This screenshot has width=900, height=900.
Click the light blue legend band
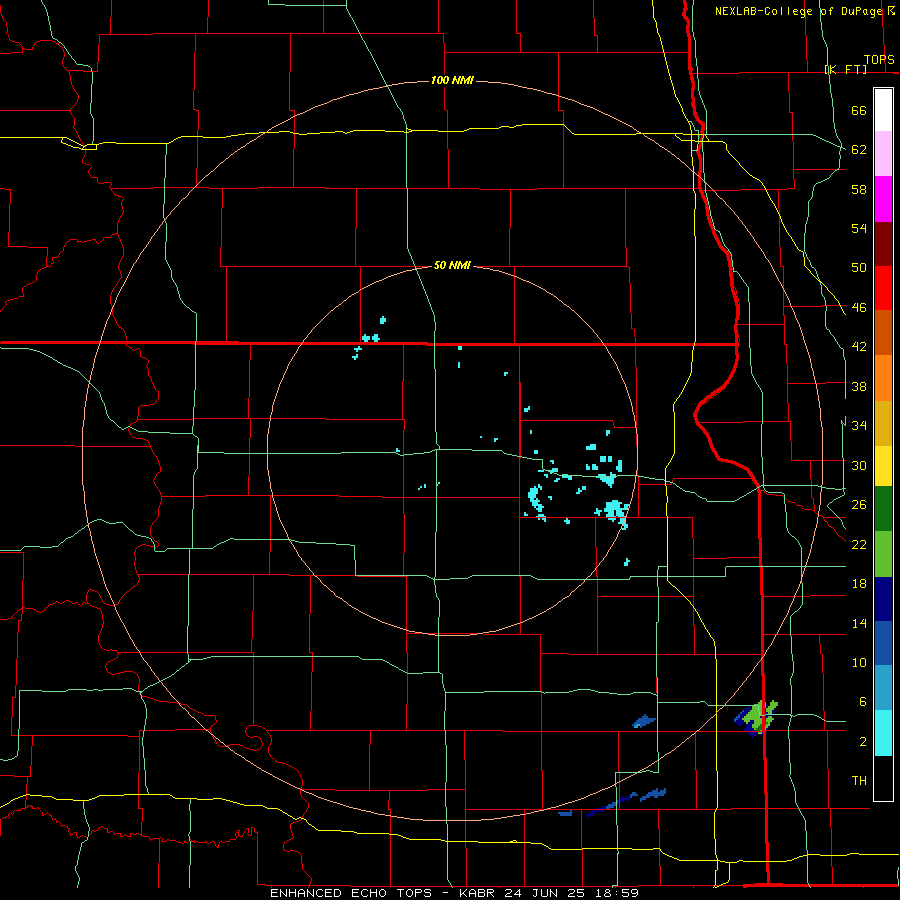point(883,688)
